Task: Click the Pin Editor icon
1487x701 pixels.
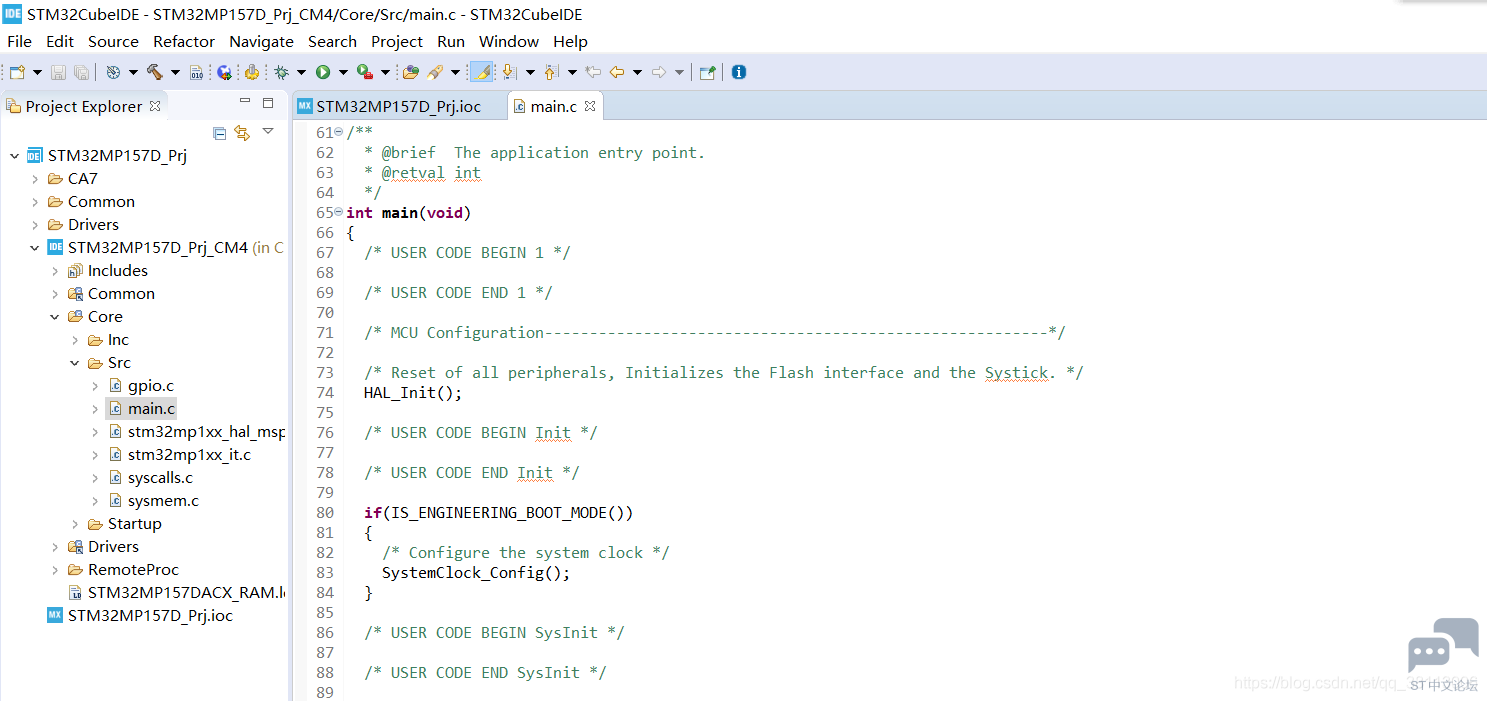Action: pyautogui.click(x=708, y=72)
